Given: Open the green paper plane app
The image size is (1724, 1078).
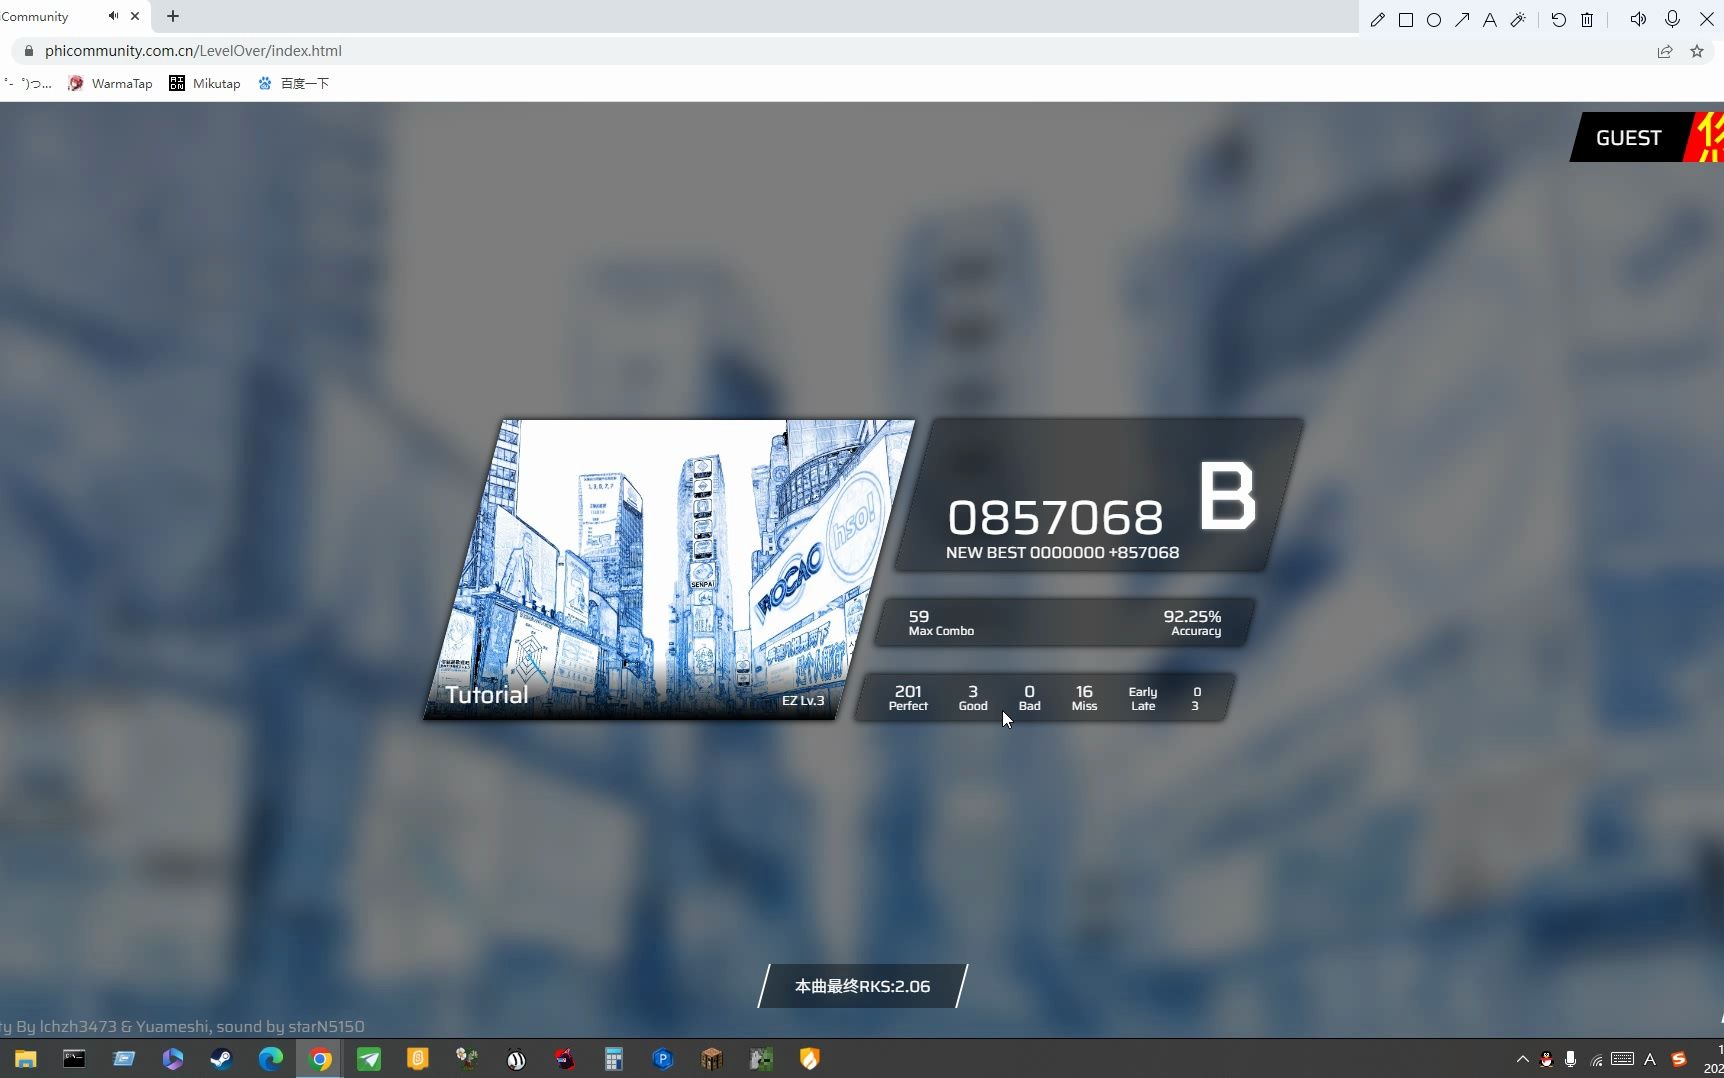Looking at the screenshot, I should [x=369, y=1059].
